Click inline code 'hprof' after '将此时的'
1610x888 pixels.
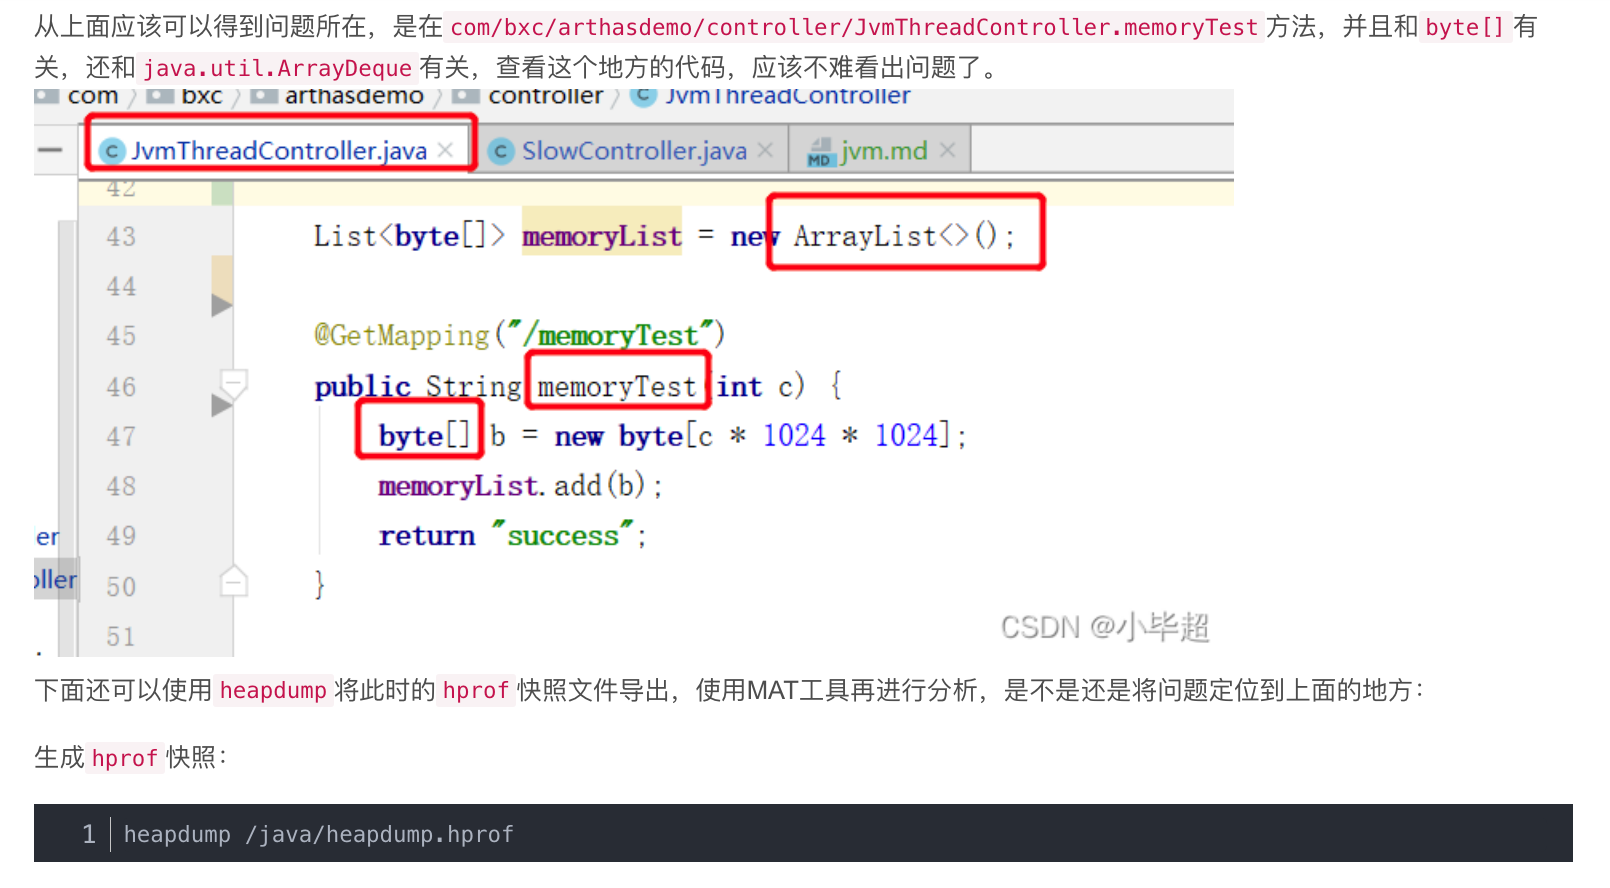(x=476, y=690)
